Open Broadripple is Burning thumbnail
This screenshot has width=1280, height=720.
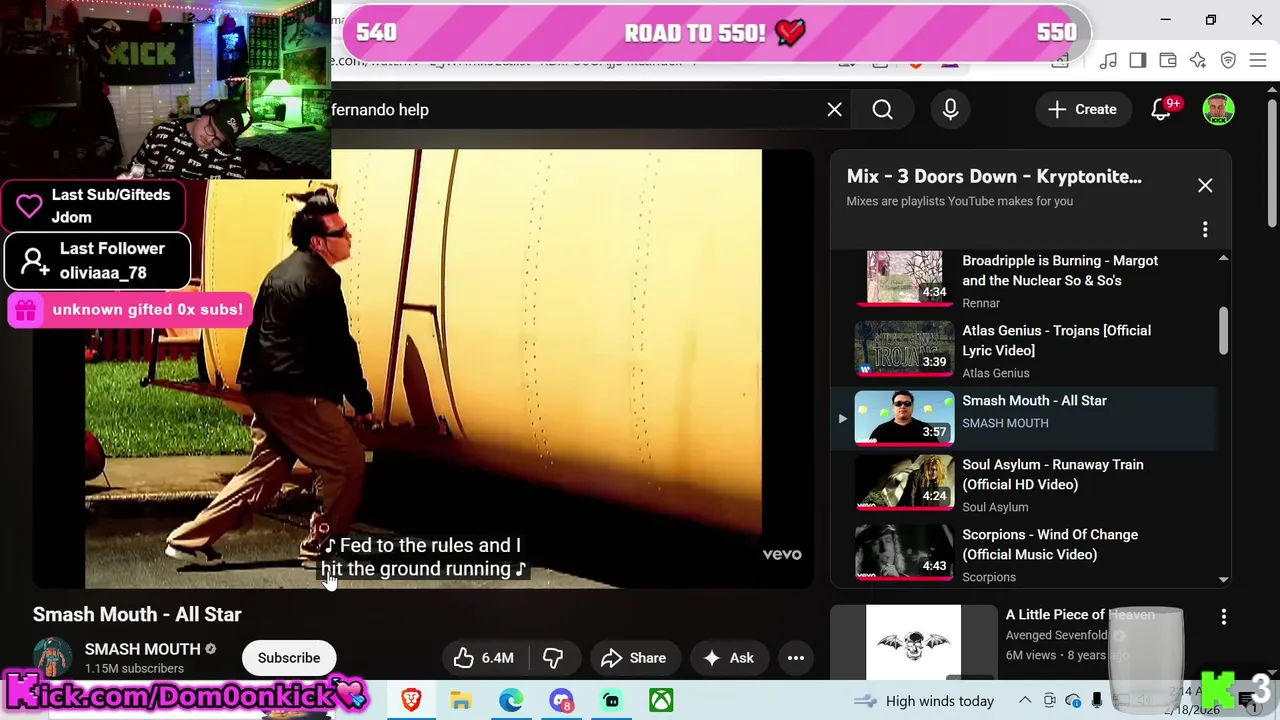[x=904, y=278]
